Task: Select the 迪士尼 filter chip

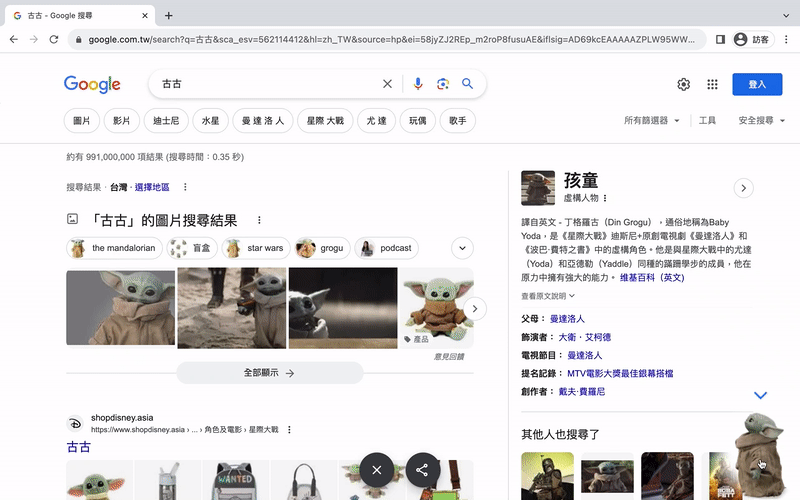Action: (x=166, y=121)
